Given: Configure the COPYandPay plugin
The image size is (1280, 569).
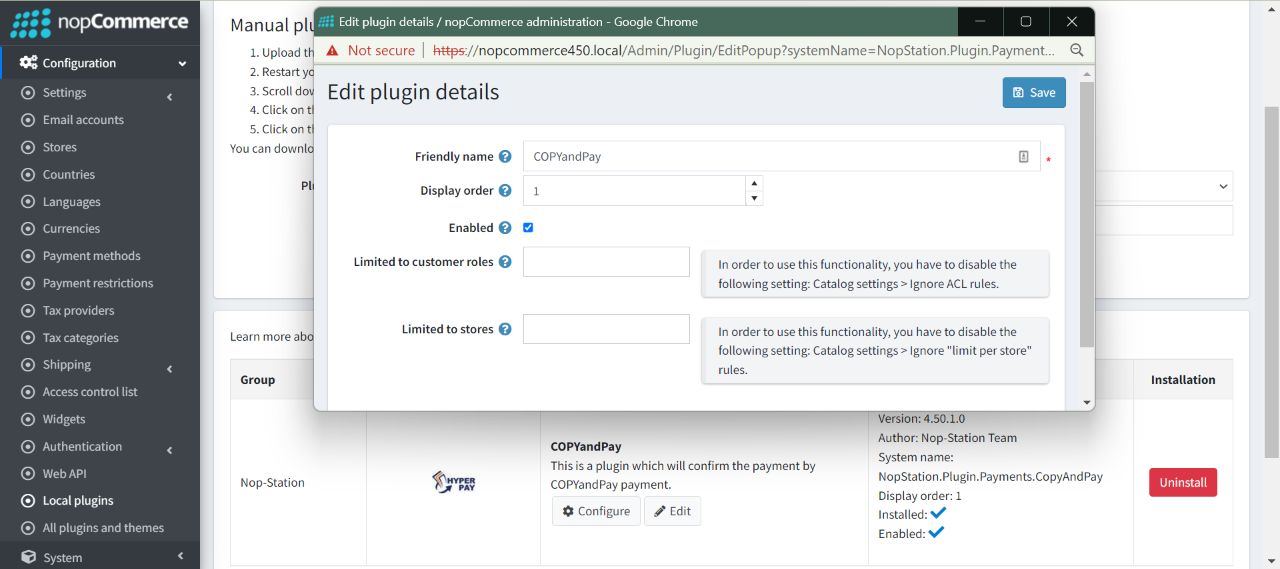Looking at the screenshot, I should [x=596, y=511].
